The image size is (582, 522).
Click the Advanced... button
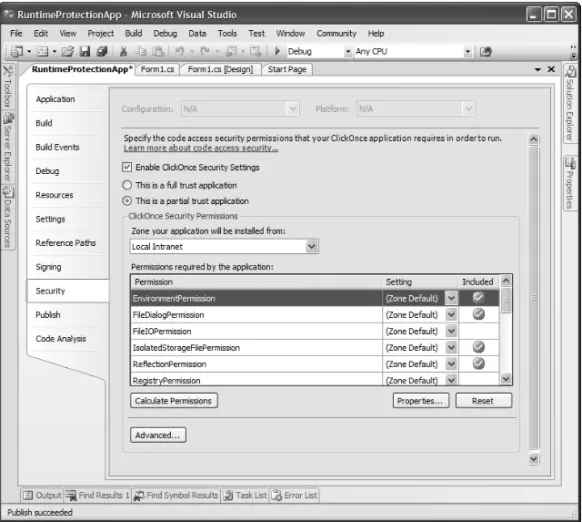158,435
